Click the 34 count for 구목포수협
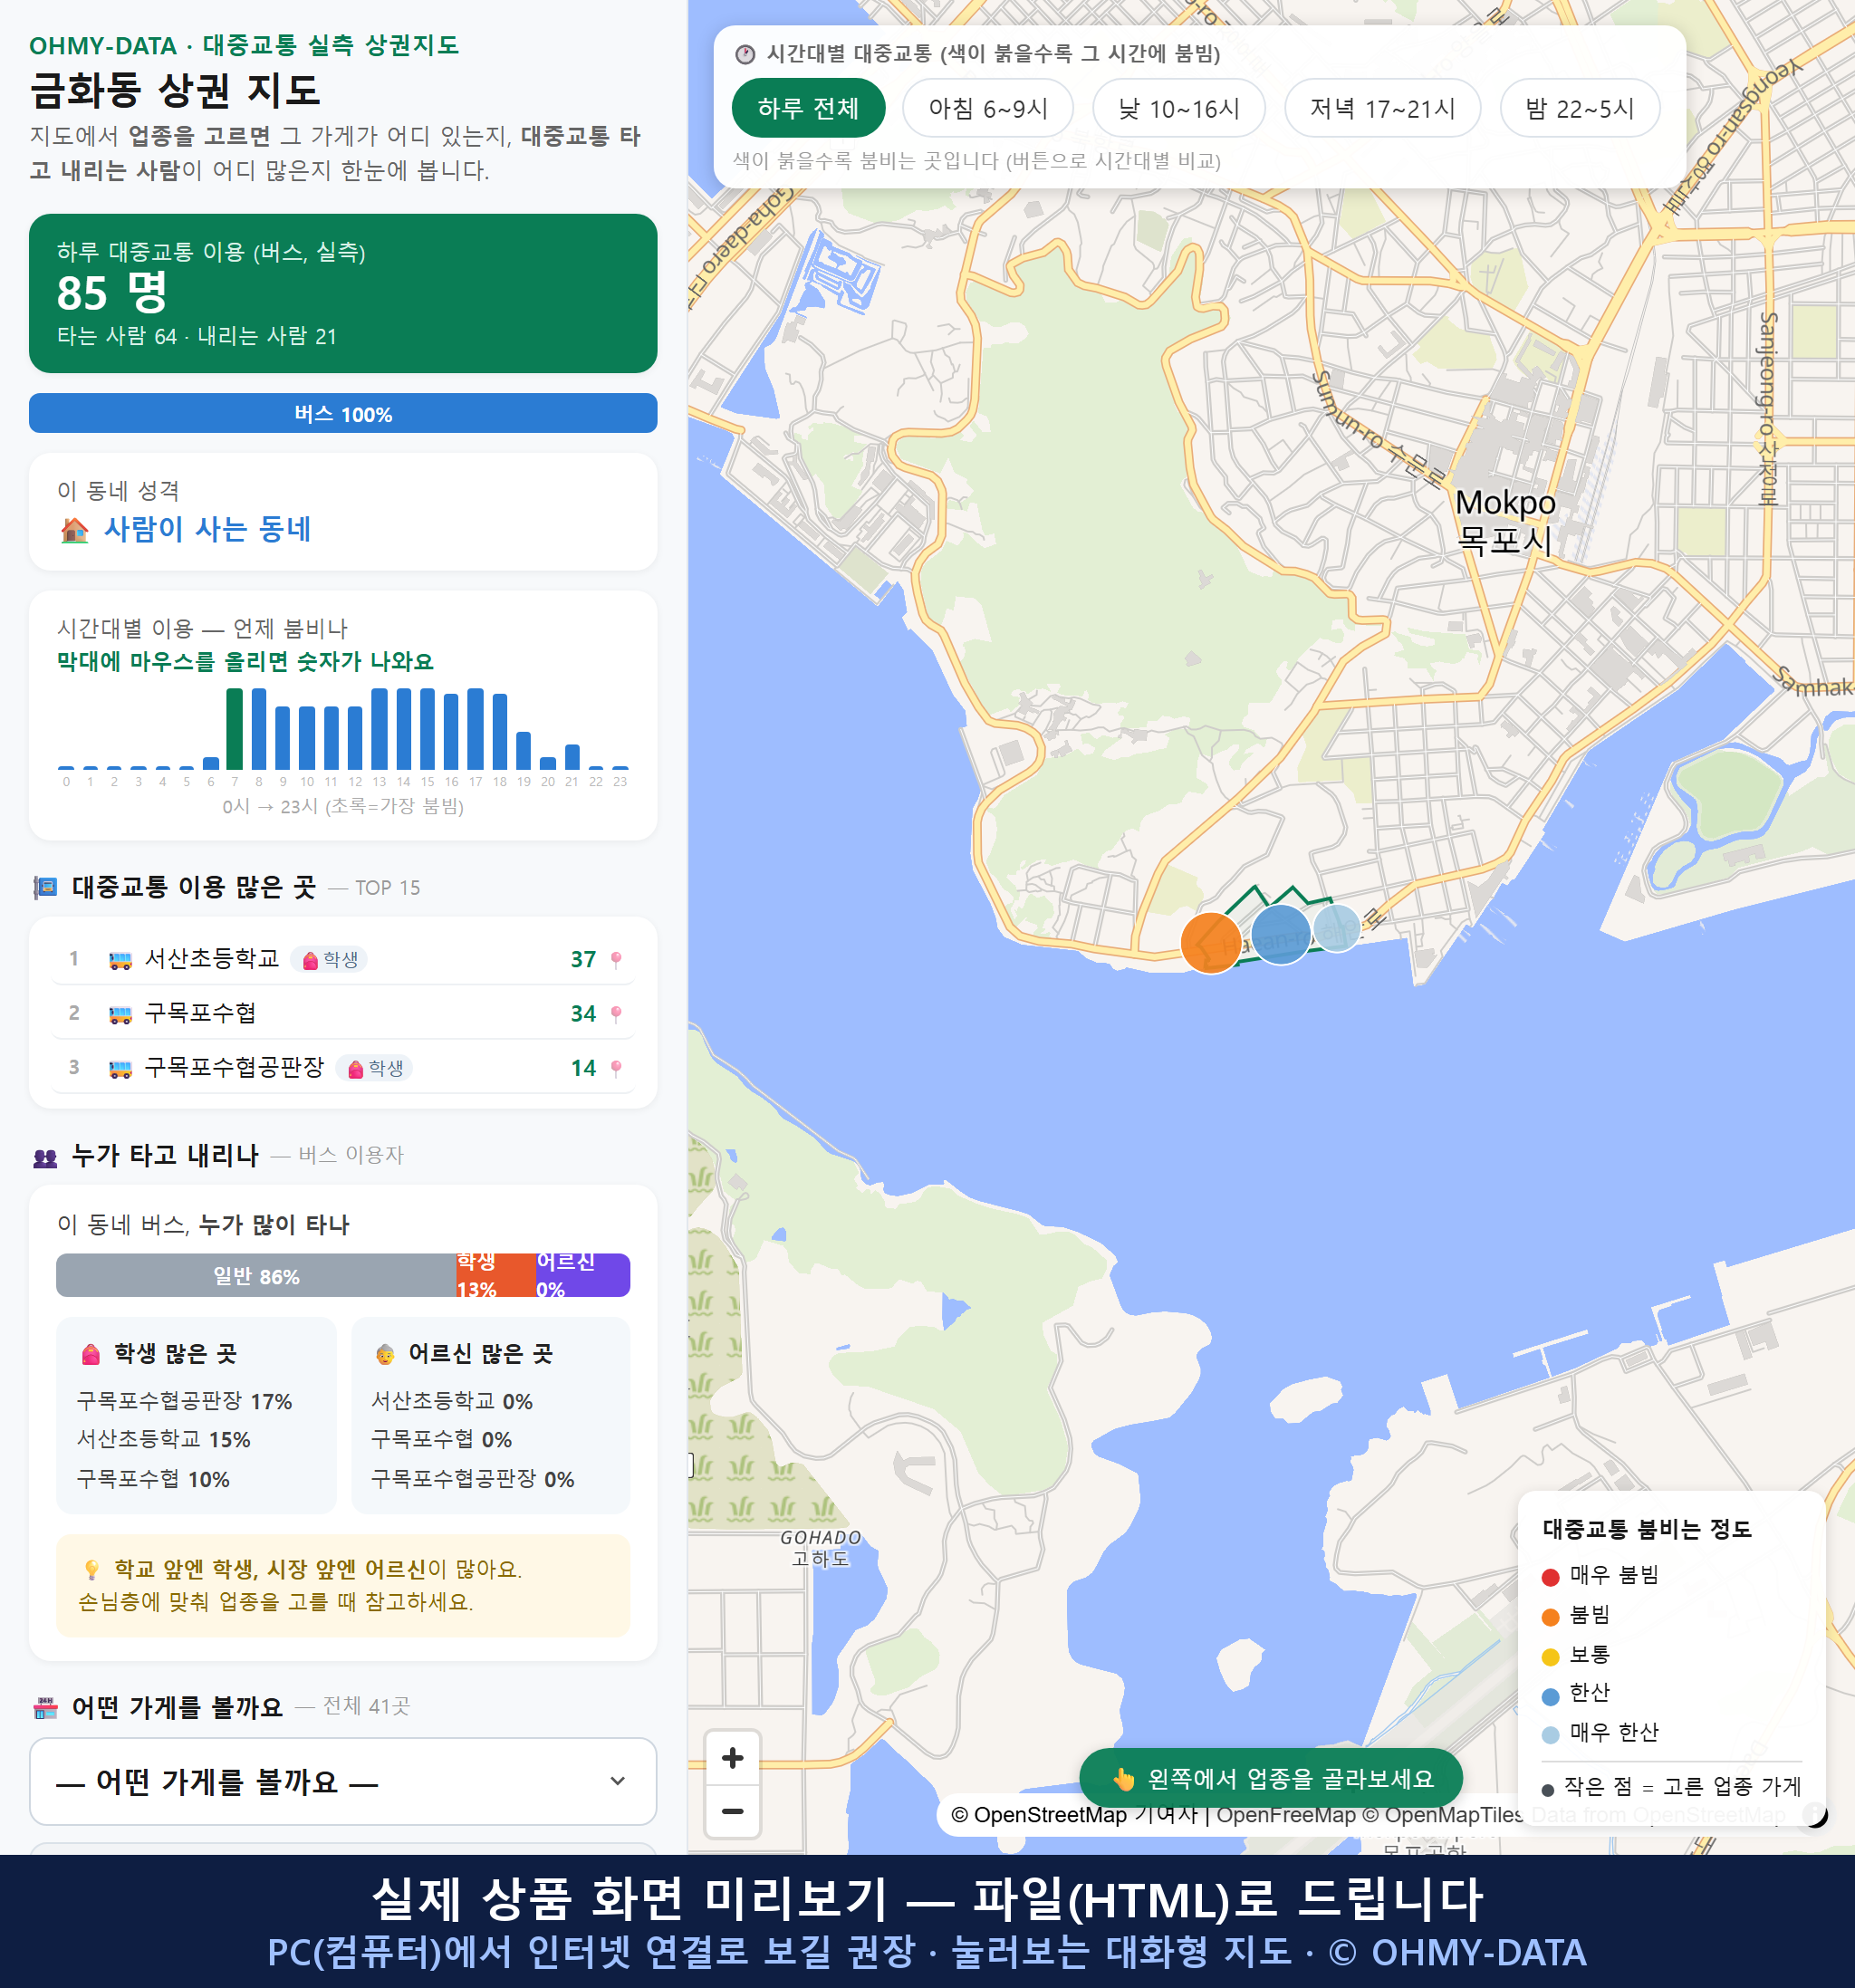This screenshot has height=1988, width=1855. click(583, 1014)
